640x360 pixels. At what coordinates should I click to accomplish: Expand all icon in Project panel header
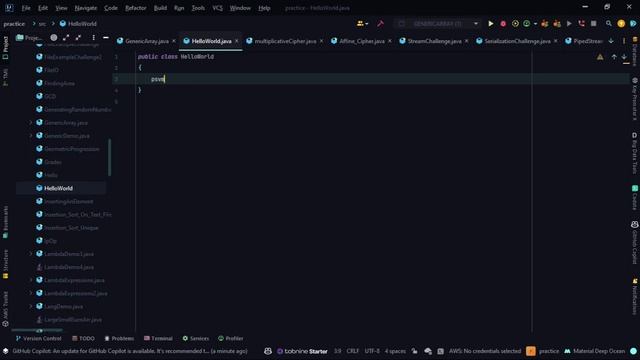[66, 38]
